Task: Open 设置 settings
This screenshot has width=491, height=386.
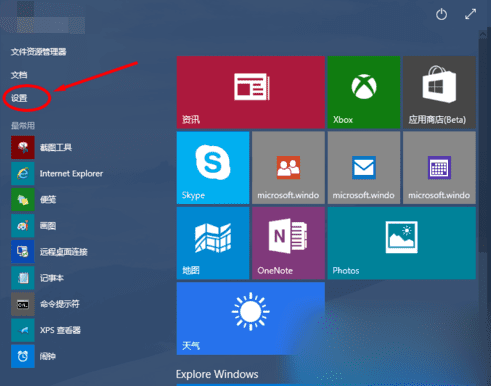Action: click(x=19, y=98)
